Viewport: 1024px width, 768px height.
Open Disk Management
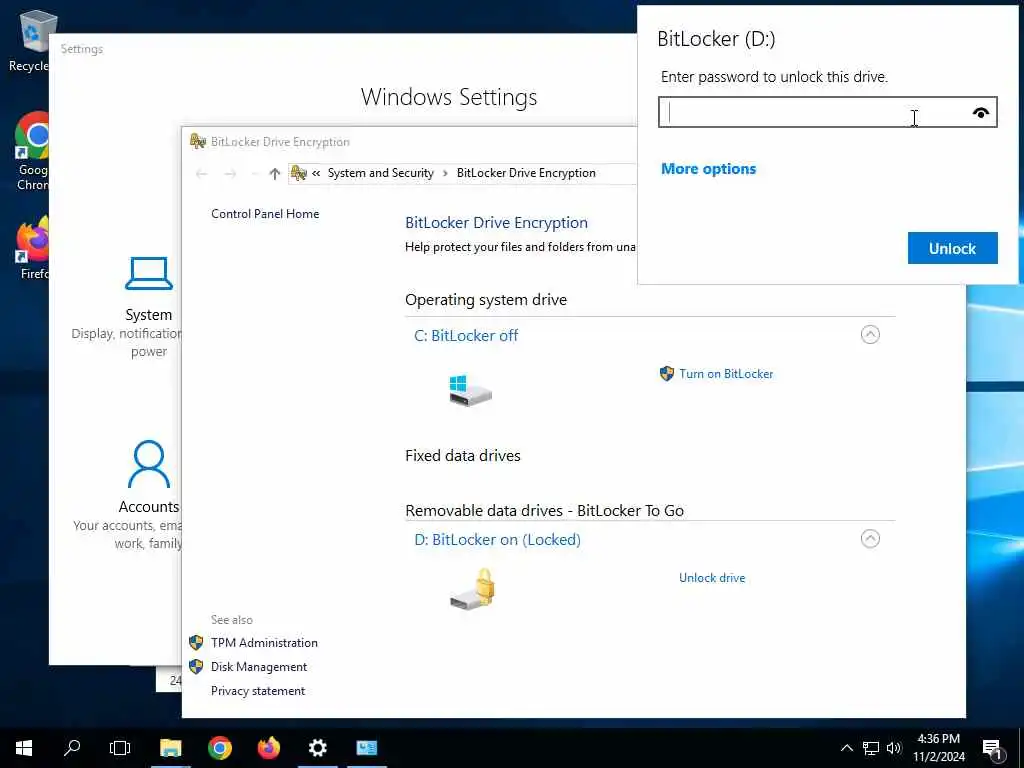[x=259, y=667]
